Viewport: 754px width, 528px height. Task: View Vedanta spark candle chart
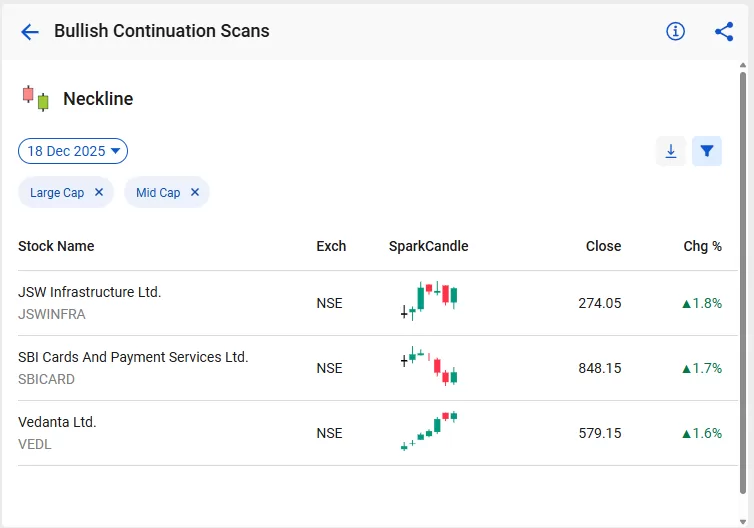point(429,431)
